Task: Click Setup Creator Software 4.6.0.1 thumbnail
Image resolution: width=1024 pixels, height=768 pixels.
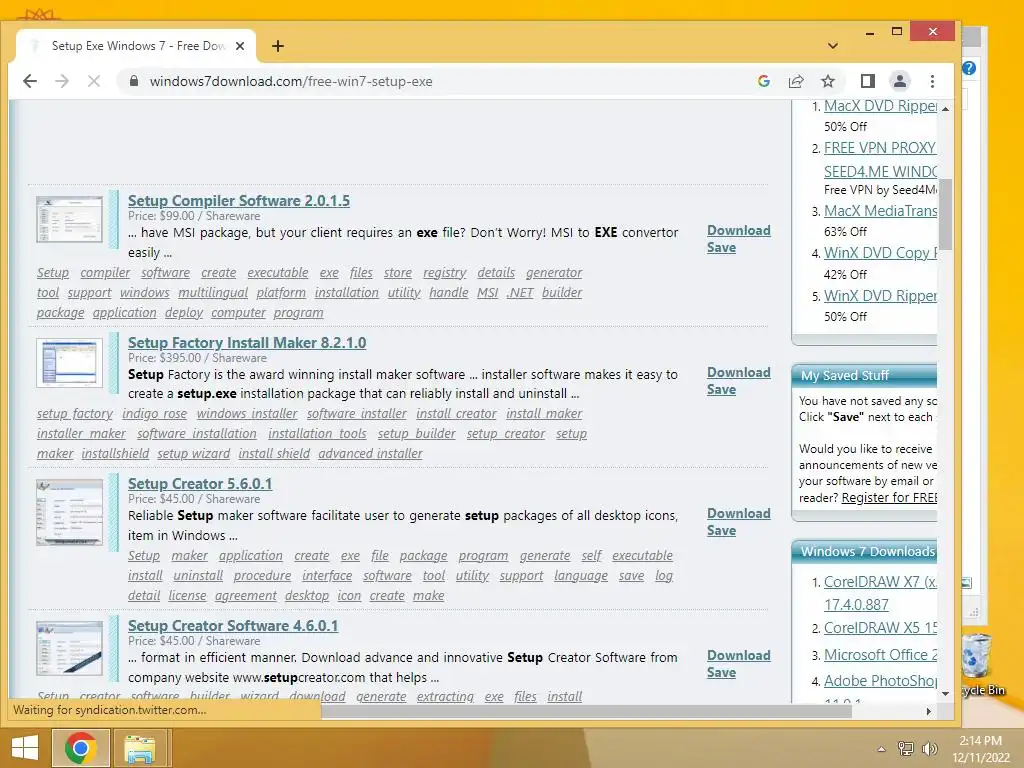Action: point(69,648)
